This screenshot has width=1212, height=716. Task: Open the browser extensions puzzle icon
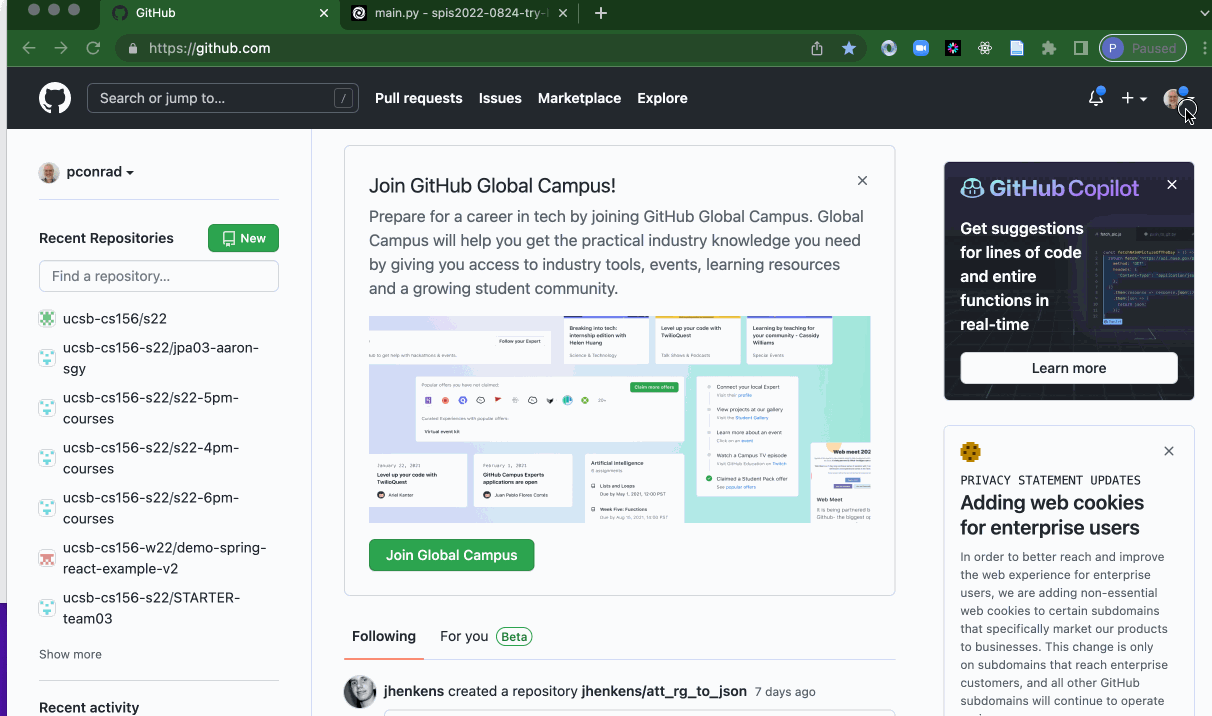1049,47
